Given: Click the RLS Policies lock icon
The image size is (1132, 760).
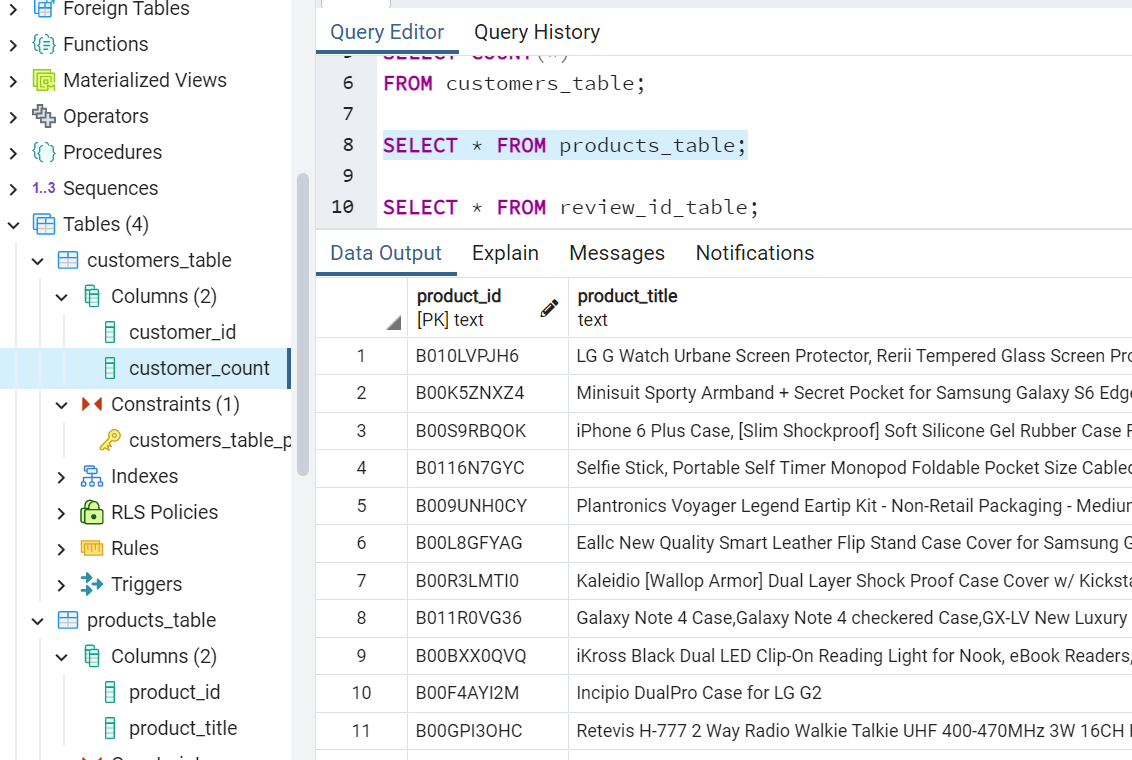Looking at the screenshot, I should (x=92, y=512).
